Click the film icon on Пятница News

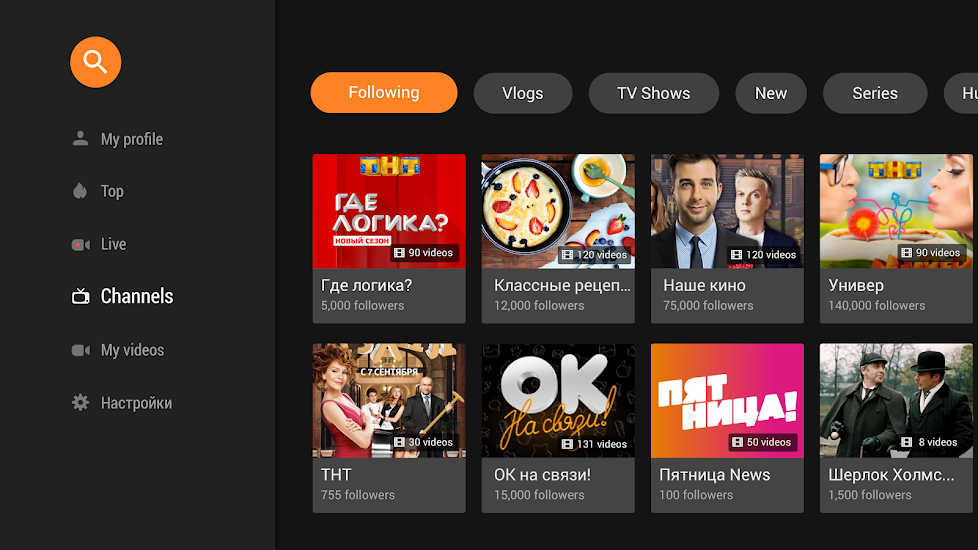[x=737, y=442]
